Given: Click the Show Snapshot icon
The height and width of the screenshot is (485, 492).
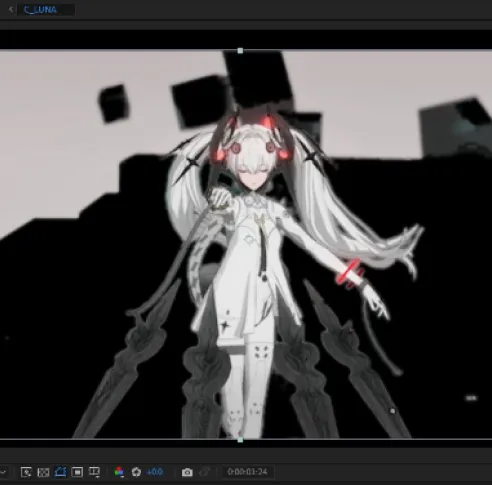Looking at the screenshot, I should (x=204, y=472).
